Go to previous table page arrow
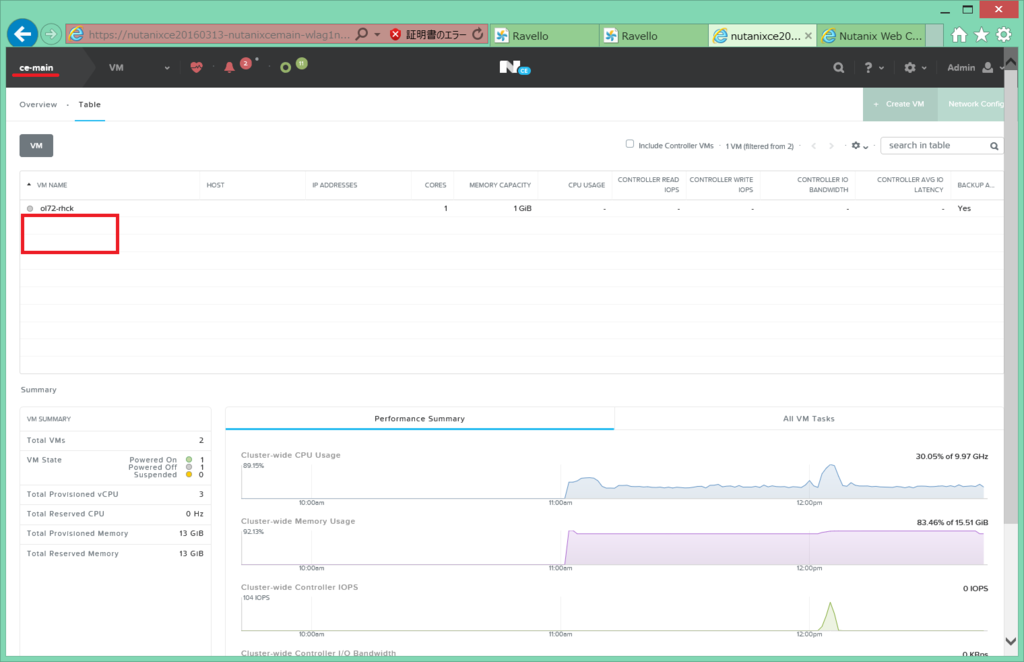The image size is (1024, 662). (x=814, y=146)
